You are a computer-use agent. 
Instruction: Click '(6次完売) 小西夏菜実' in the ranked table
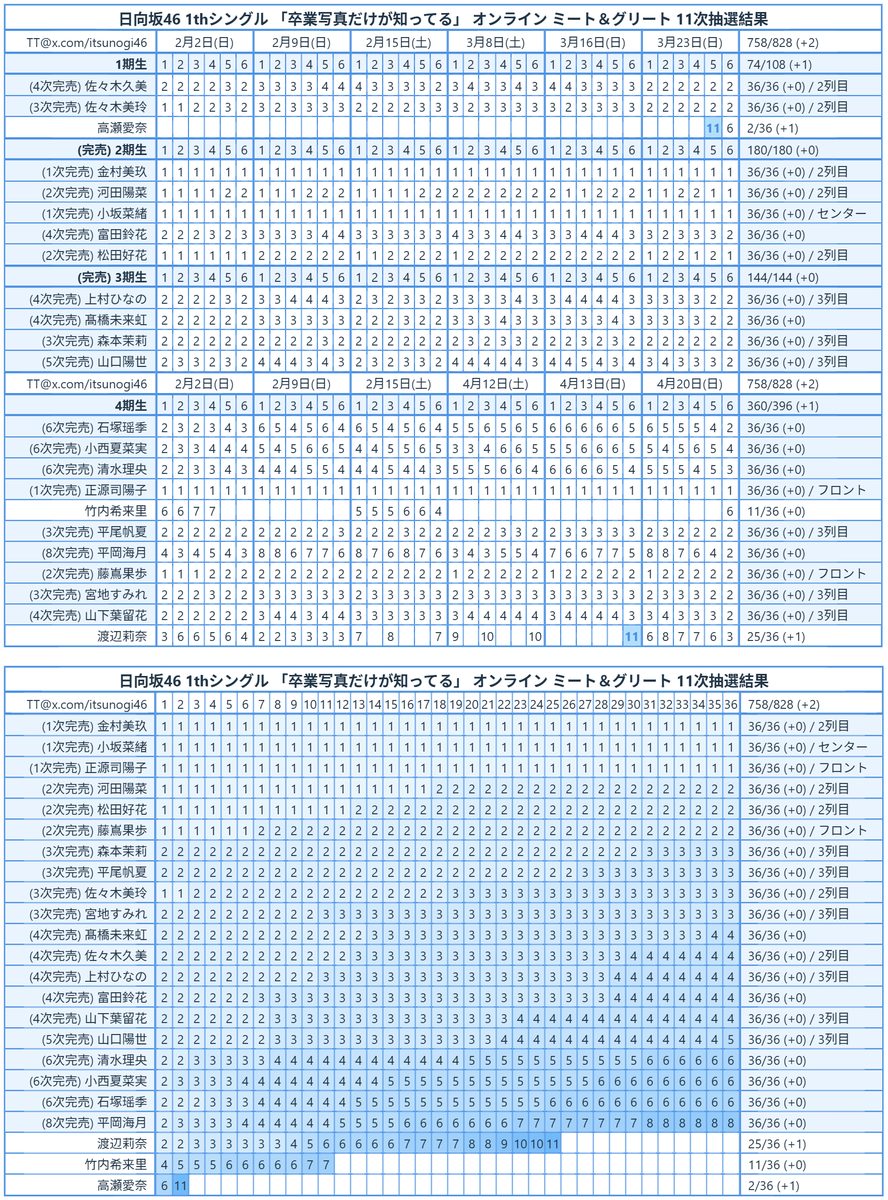(x=88, y=1080)
